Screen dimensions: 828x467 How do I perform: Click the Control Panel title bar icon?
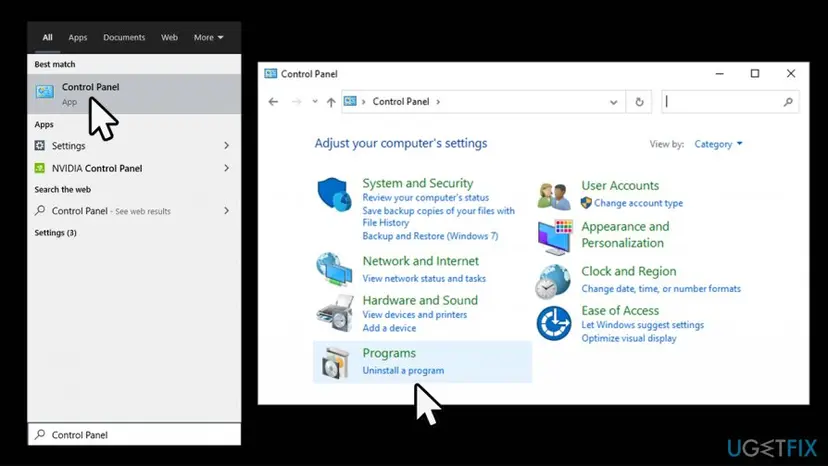point(271,73)
